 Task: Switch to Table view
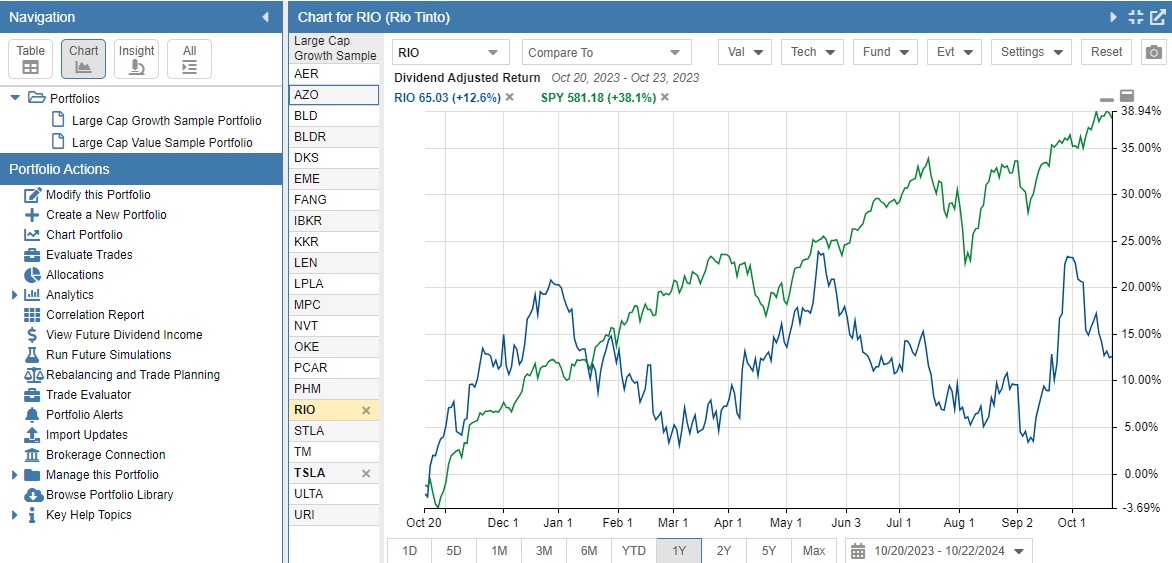point(31,59)
